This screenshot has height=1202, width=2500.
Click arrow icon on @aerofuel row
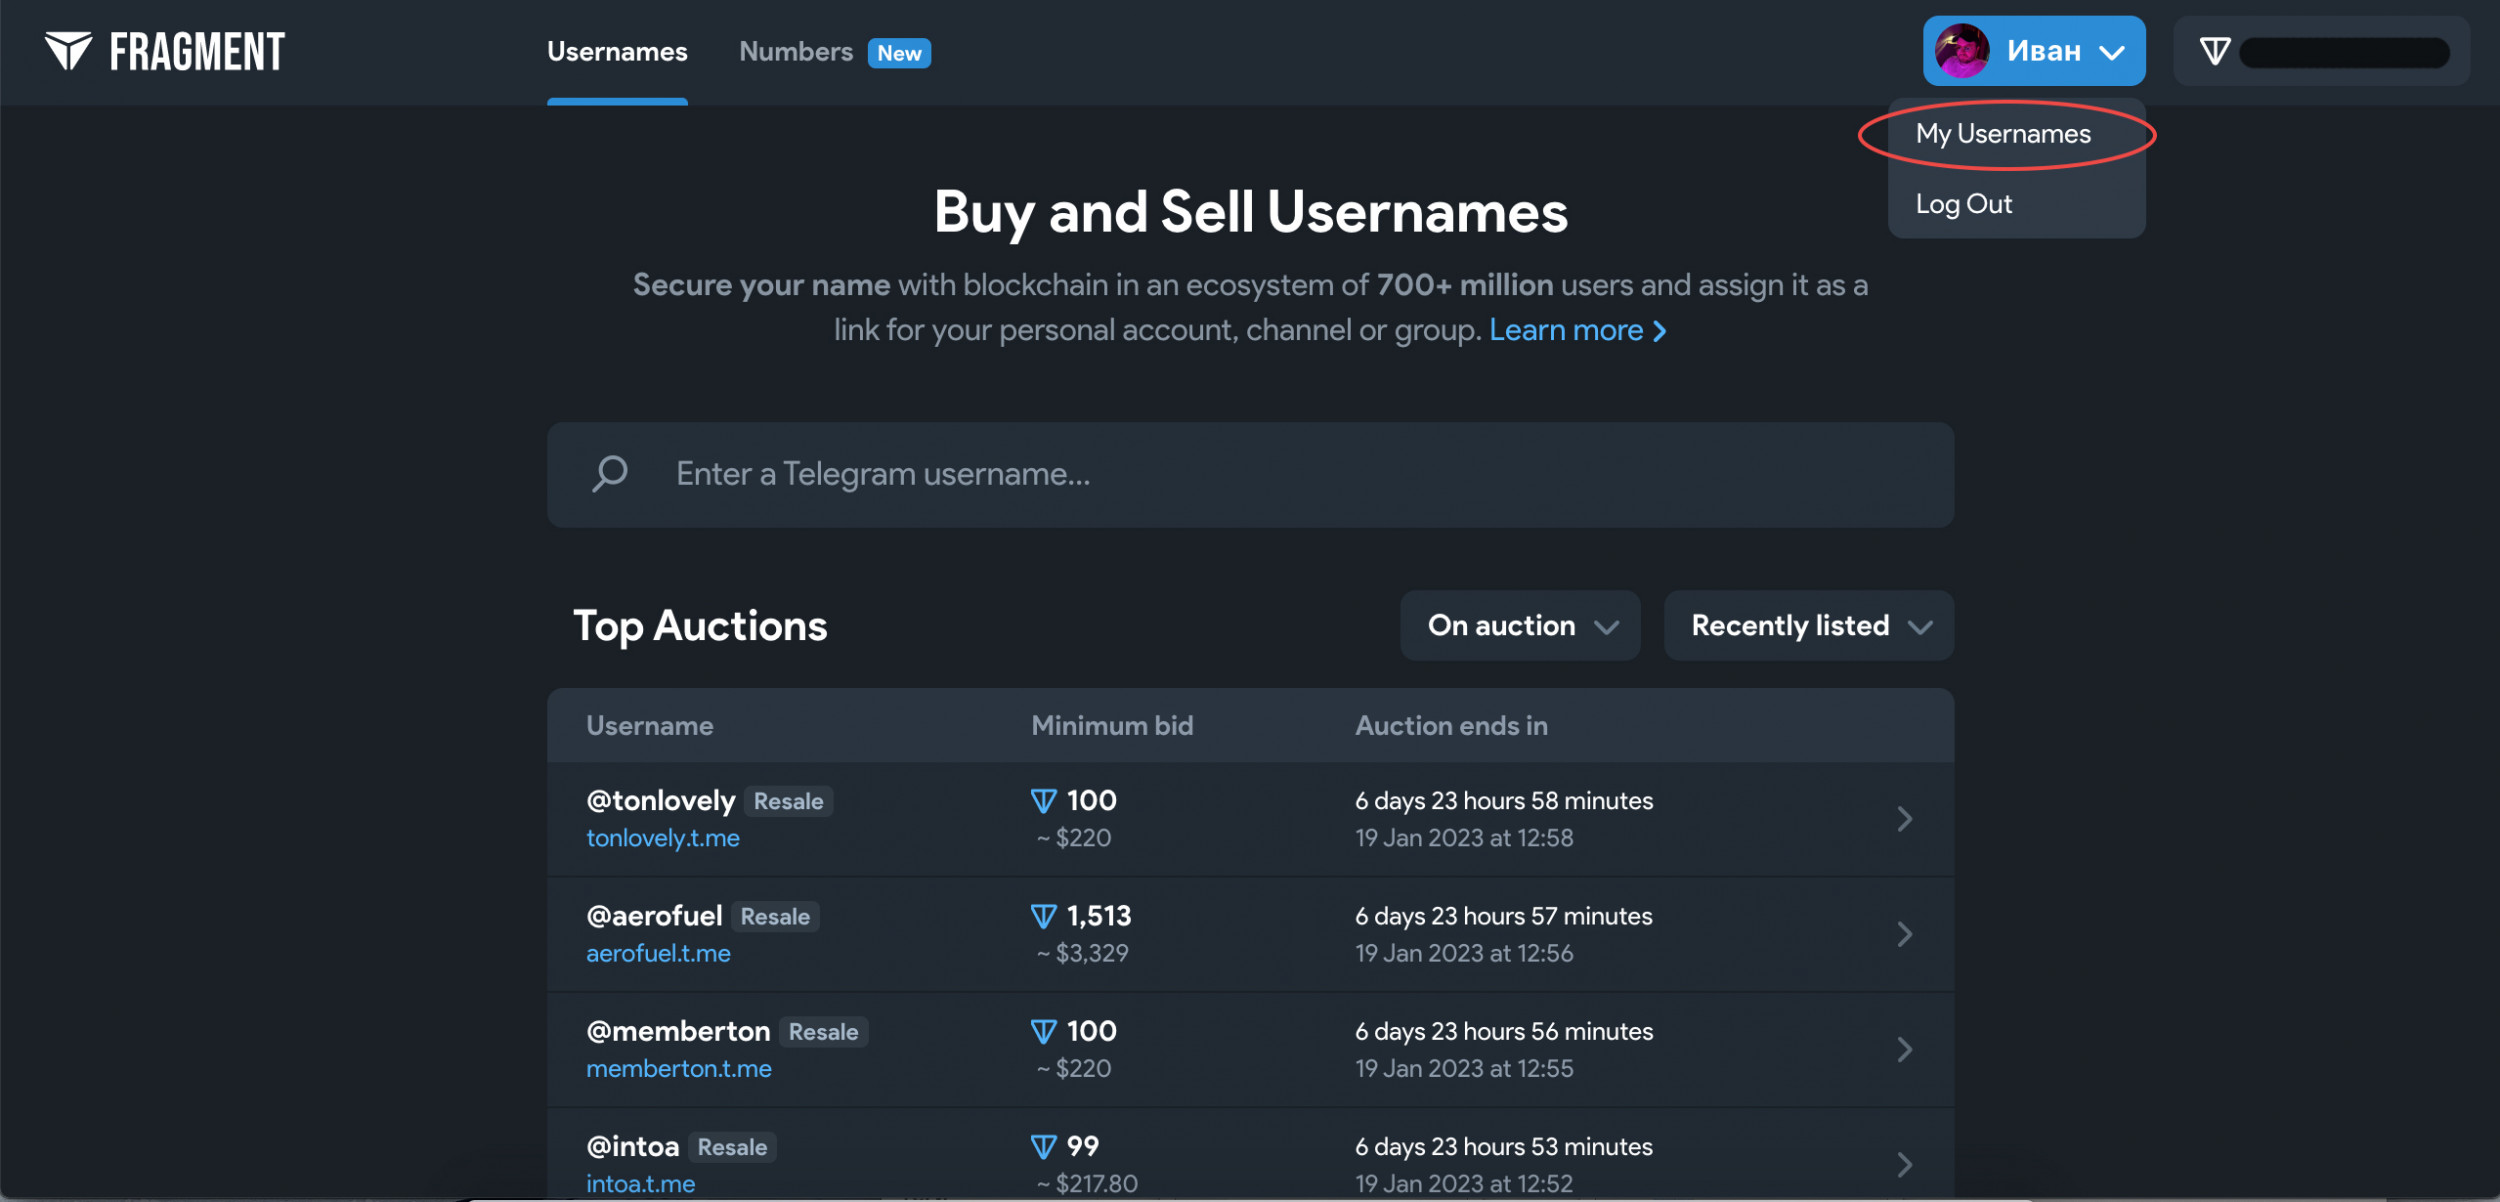1904,934
